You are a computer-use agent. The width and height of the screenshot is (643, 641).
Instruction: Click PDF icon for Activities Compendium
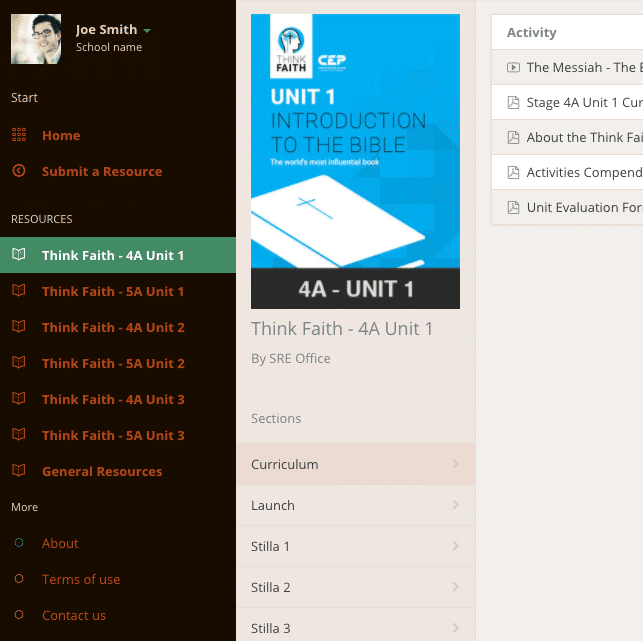513,172
